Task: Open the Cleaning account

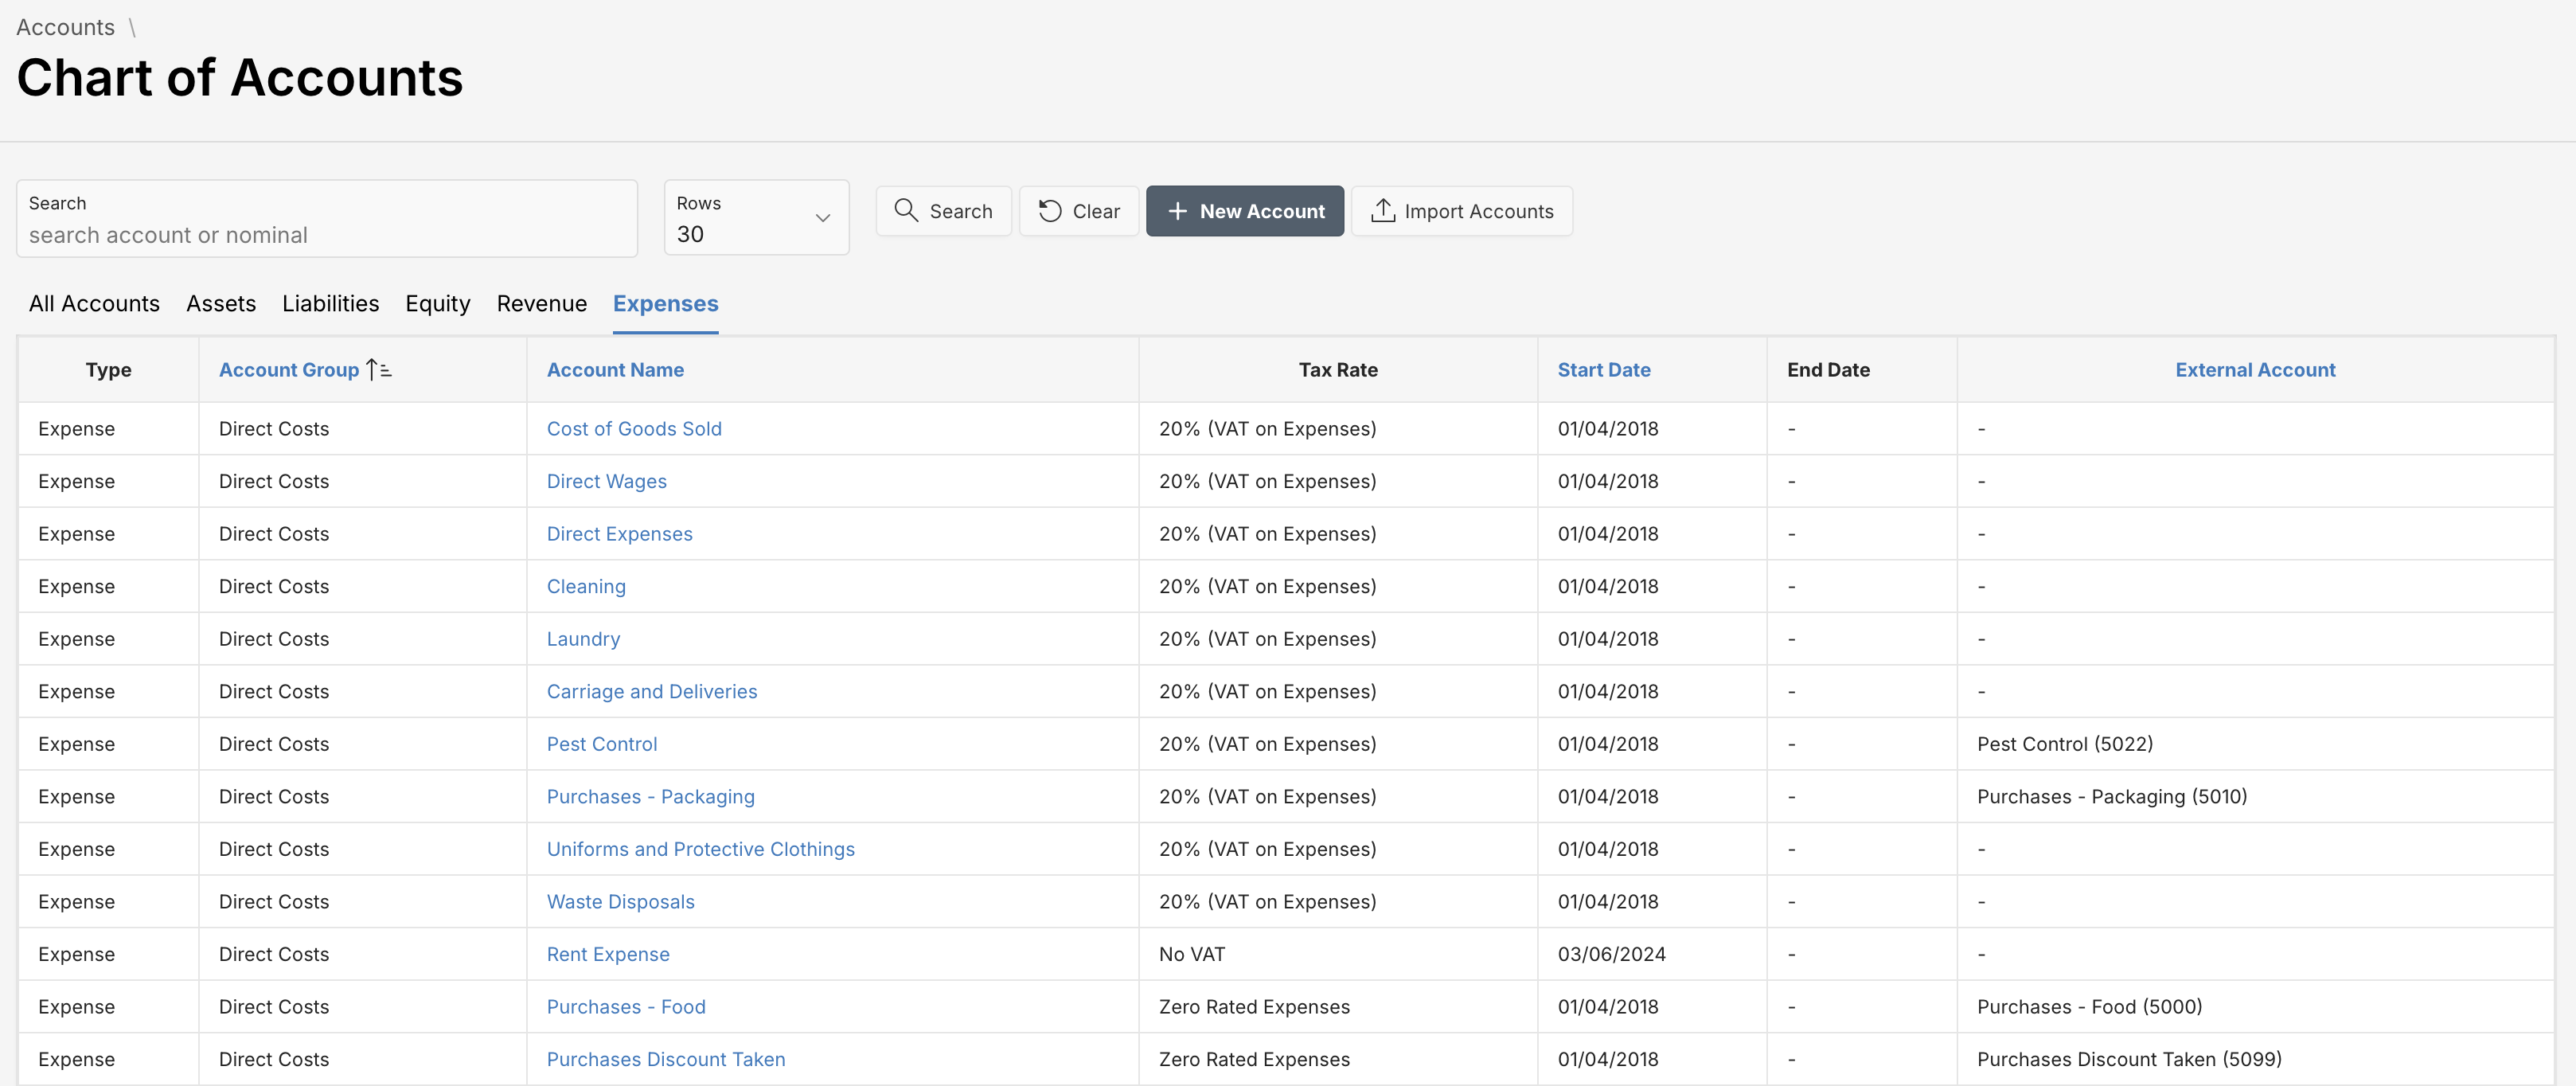Action: (x=586, y=587)
